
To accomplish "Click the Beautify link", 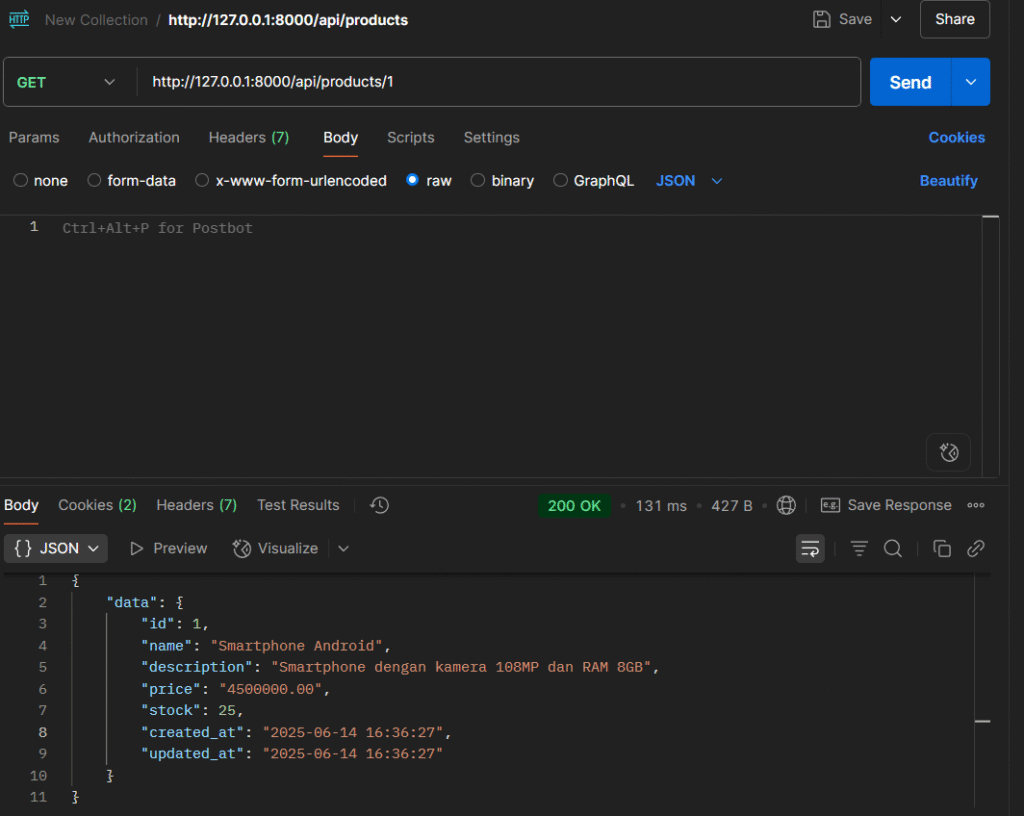I will (948, 181).
